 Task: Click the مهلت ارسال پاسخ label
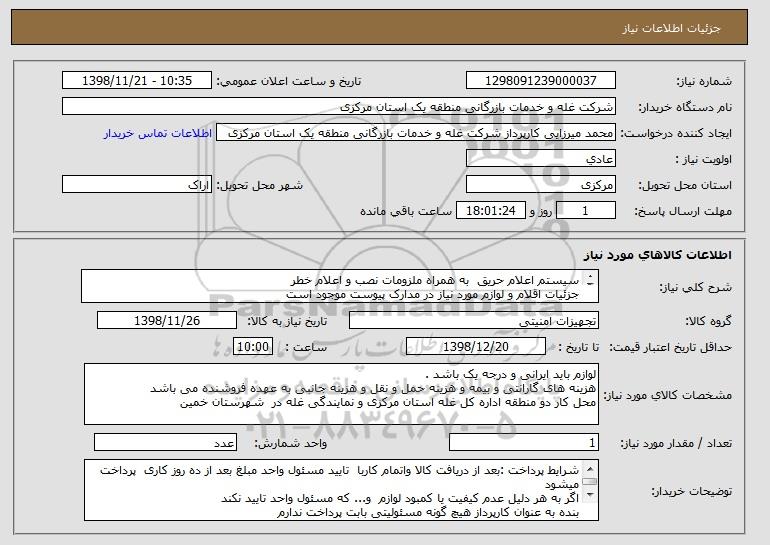pyautogui.click(x=683, y=212)
